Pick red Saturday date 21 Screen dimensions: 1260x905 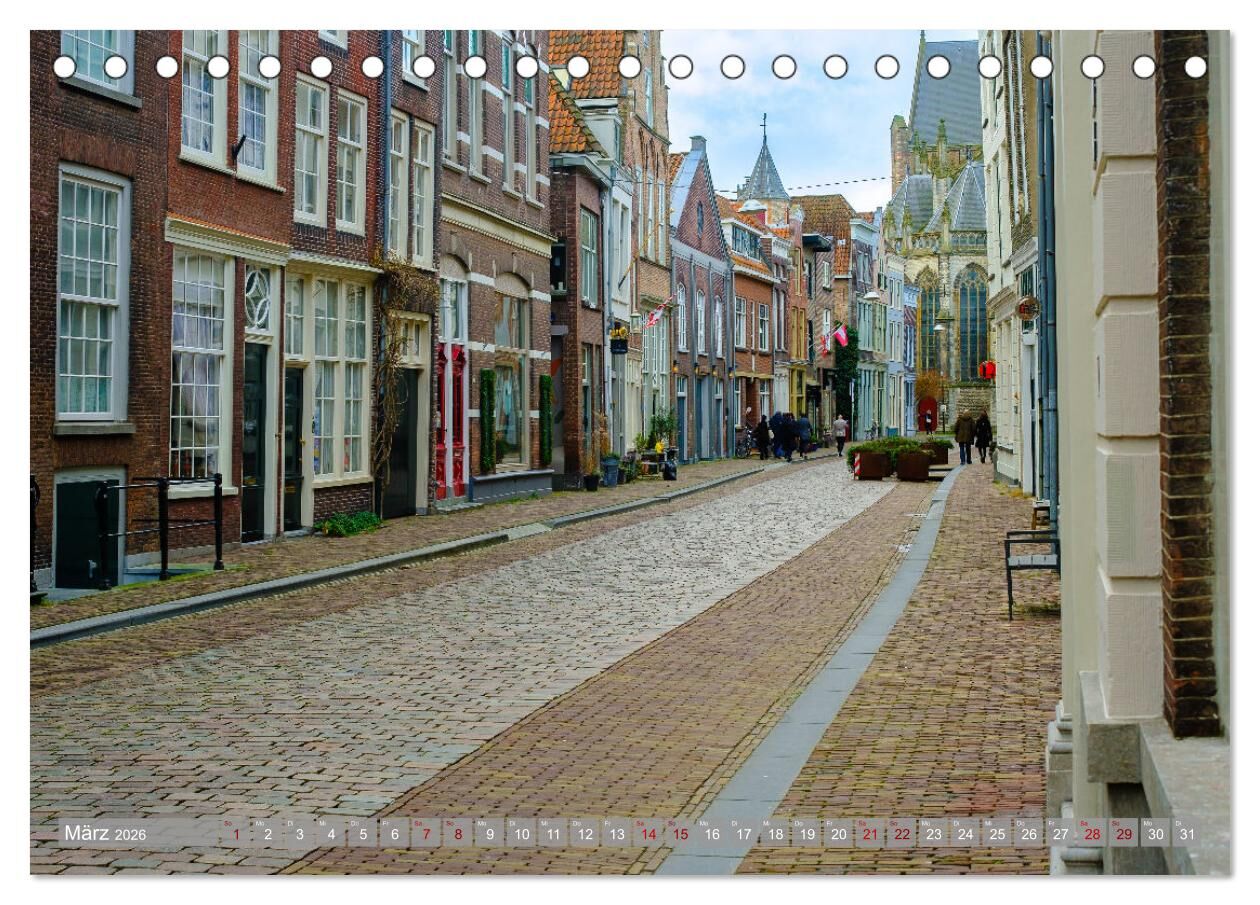click(870, 833)
